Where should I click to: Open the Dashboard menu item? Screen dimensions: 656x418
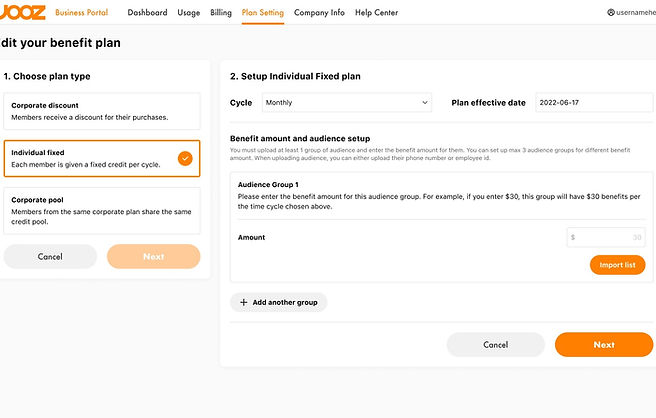click(x=147, y=13)
